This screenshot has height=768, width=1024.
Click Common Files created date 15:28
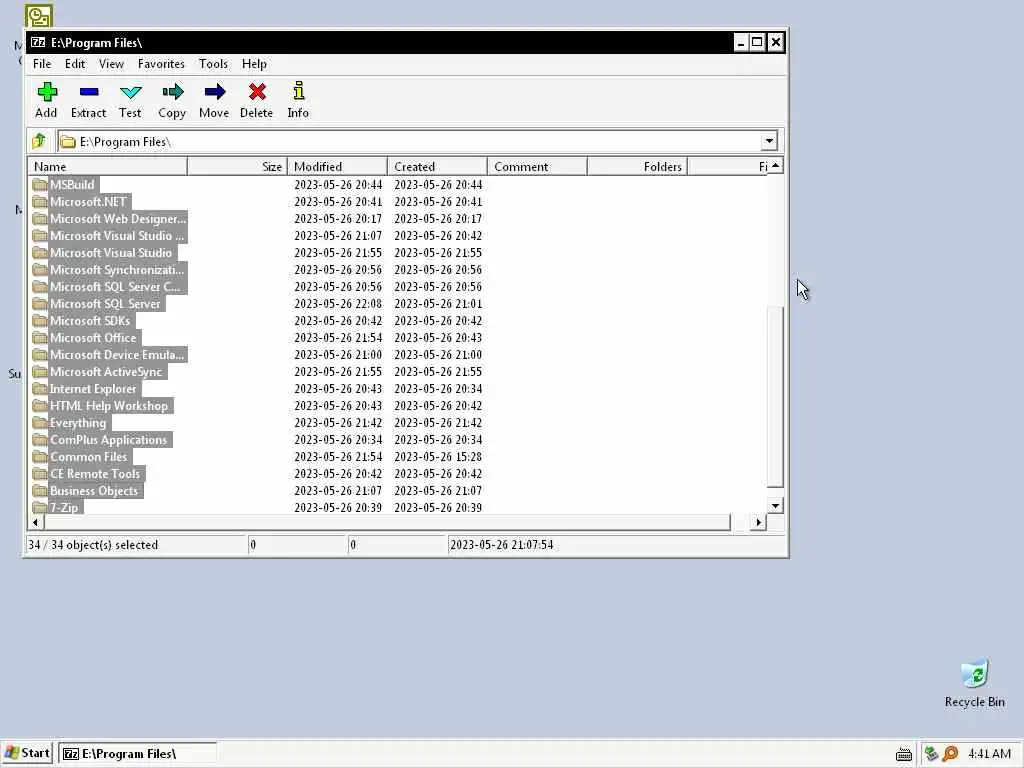438,456
